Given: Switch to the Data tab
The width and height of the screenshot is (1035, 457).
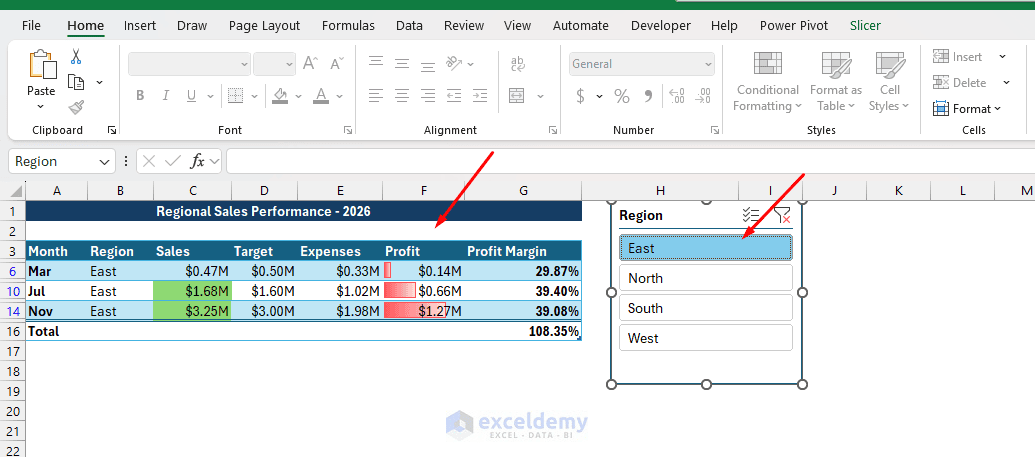Looking at the screenshot, I should [409, 26].
